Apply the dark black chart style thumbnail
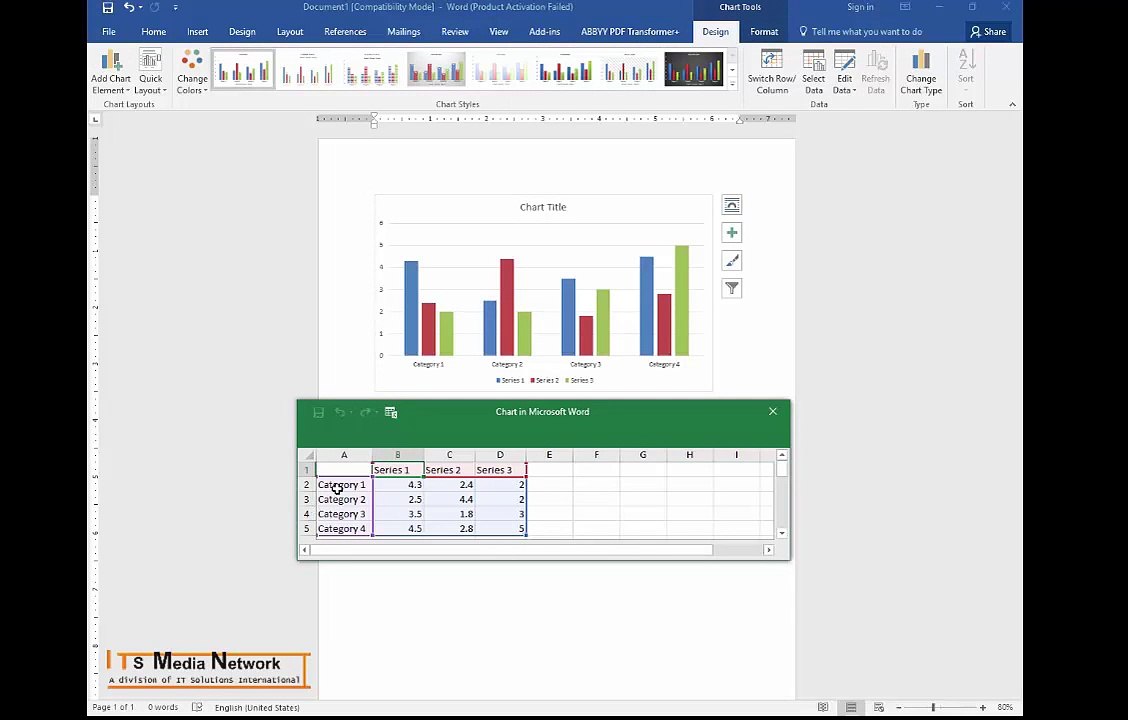The width and height of the screenshot is (1128, 720). tap(693, 69)
